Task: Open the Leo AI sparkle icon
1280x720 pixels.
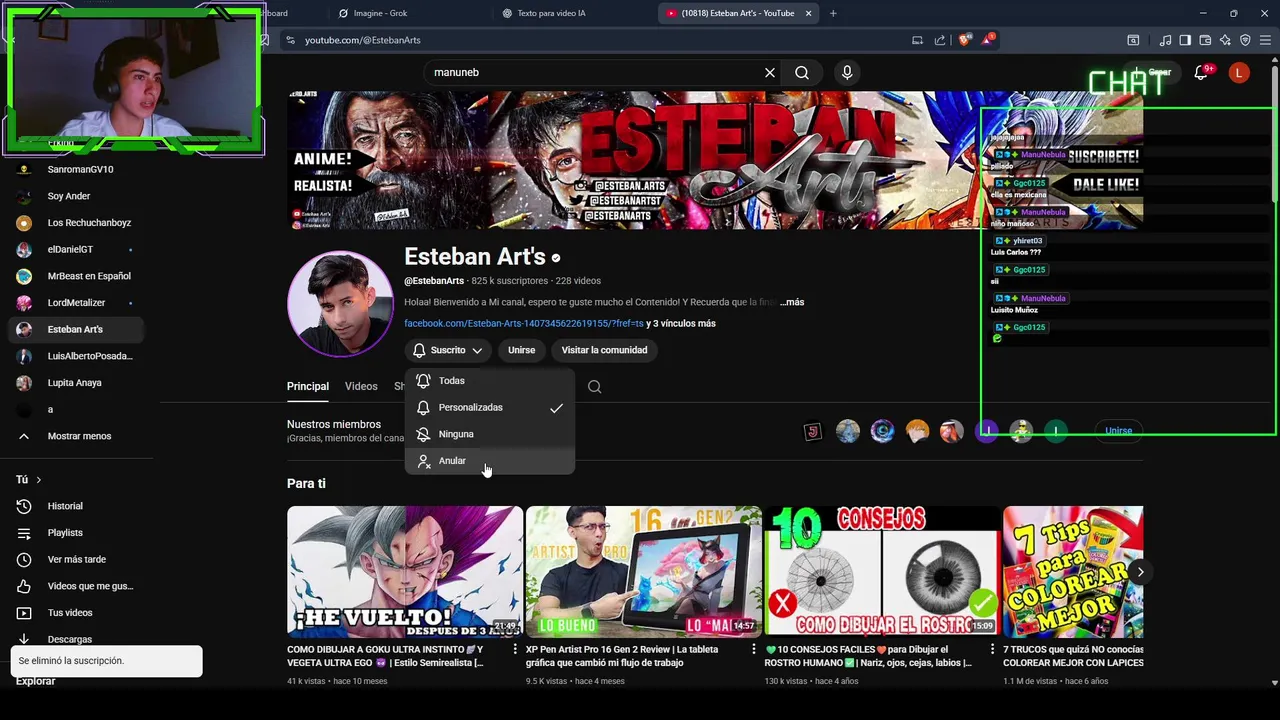Action: pyautogui.click(x=1225, y=40)
